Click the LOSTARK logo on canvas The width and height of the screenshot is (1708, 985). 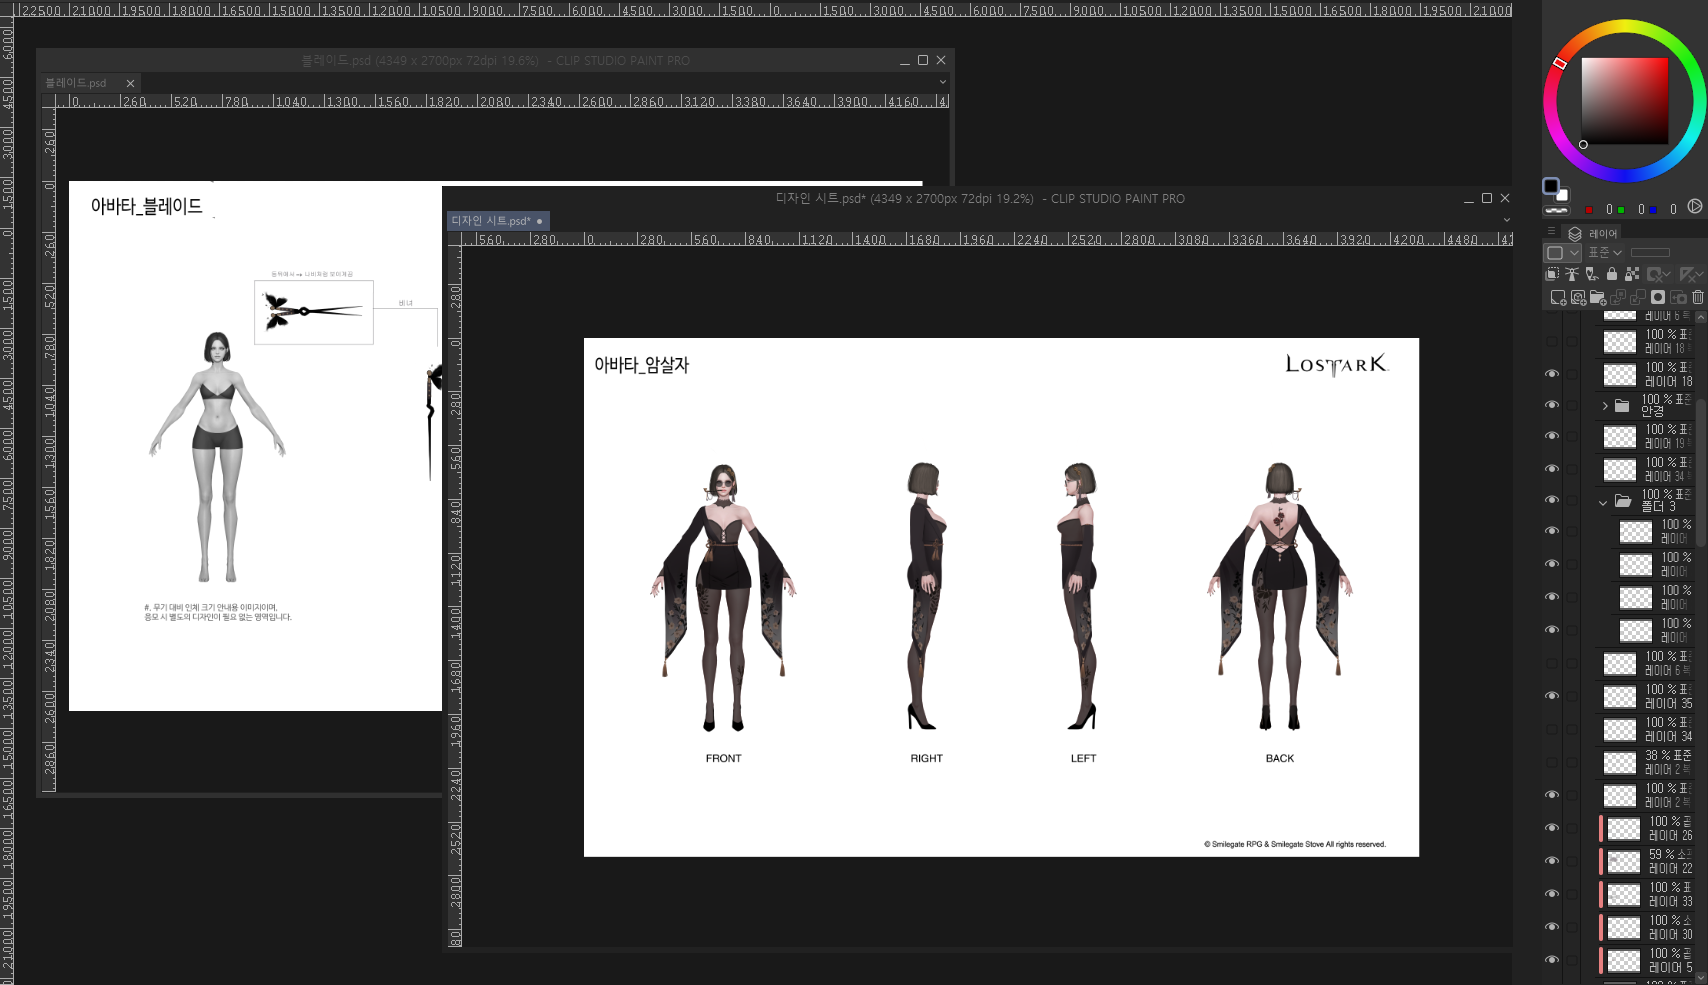(x=1337, y=364)
